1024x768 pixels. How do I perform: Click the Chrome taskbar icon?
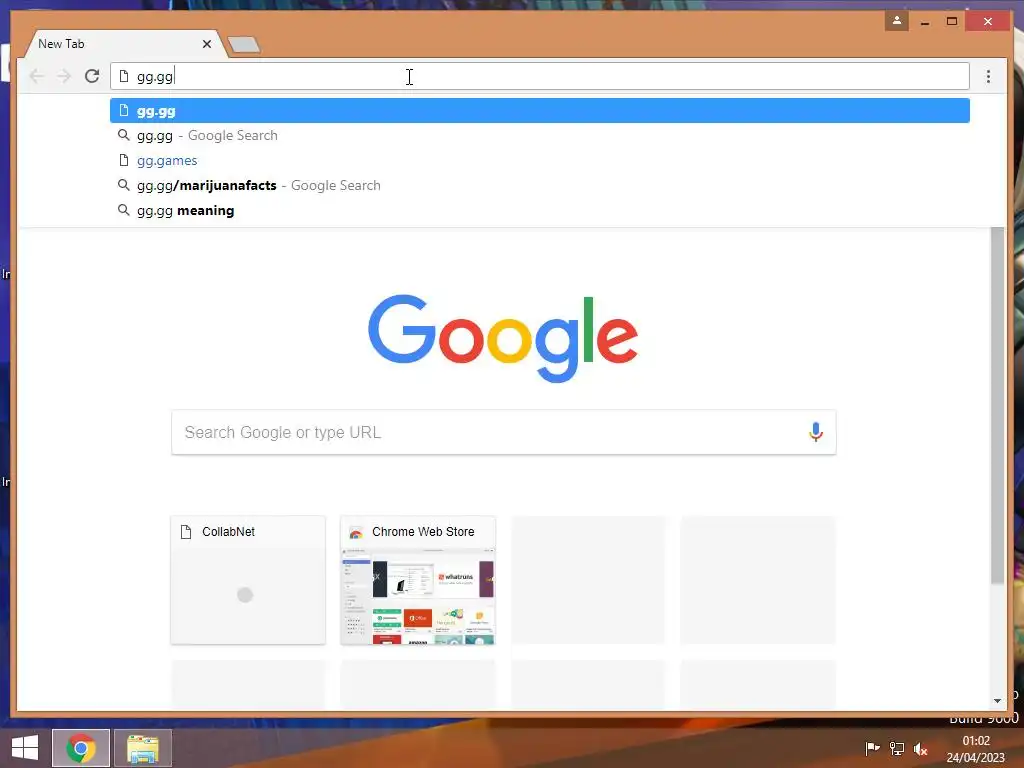click(81, 748)
